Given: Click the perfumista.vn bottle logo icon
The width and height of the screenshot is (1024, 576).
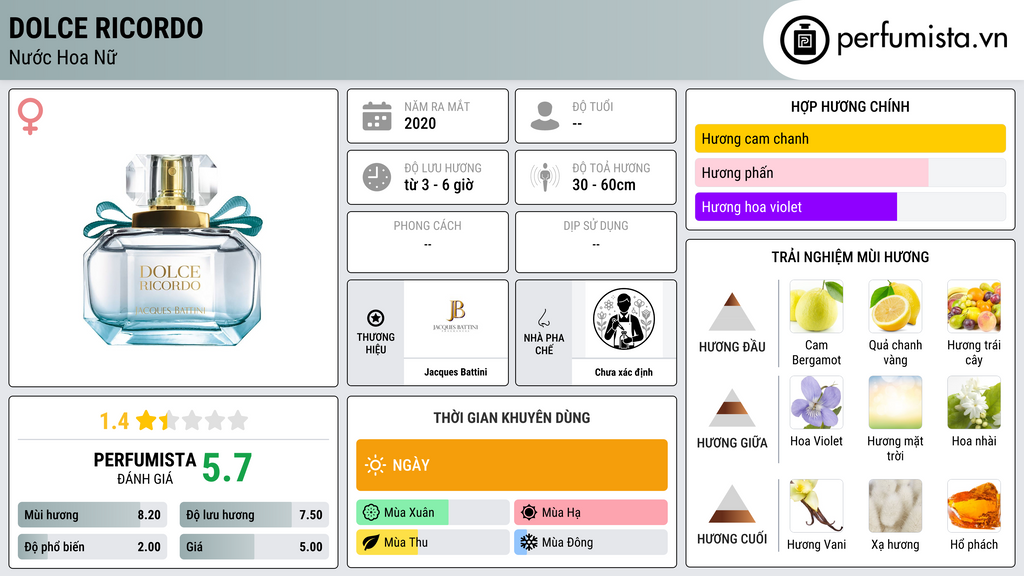Looking at the screenshot, I should pos(804,40).
